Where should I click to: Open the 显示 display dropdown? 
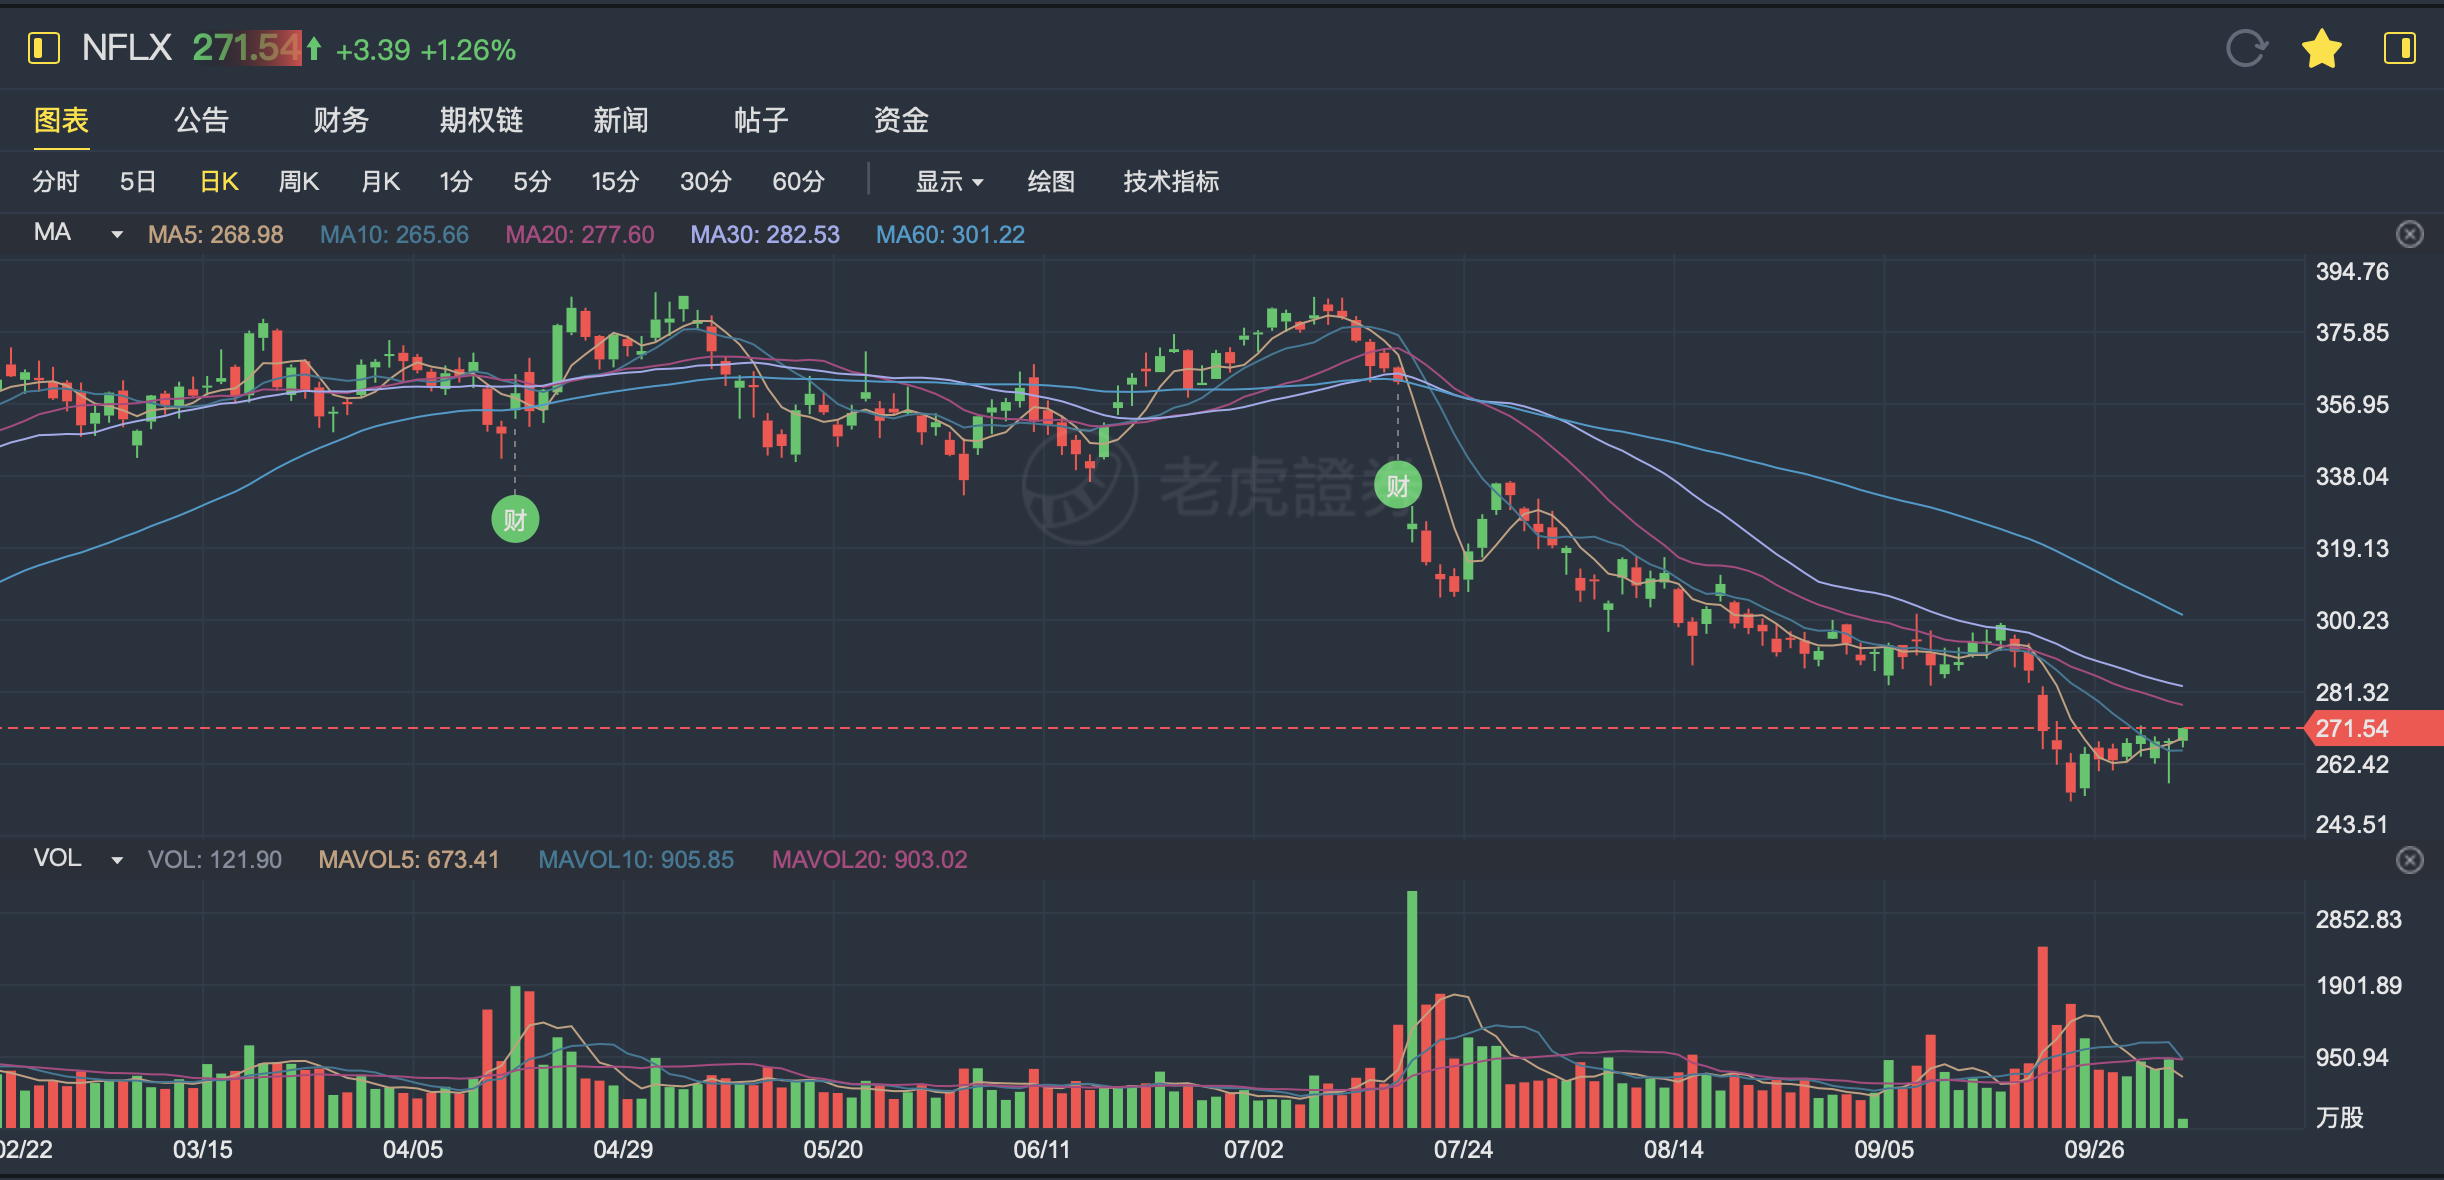tap(949, 181)
